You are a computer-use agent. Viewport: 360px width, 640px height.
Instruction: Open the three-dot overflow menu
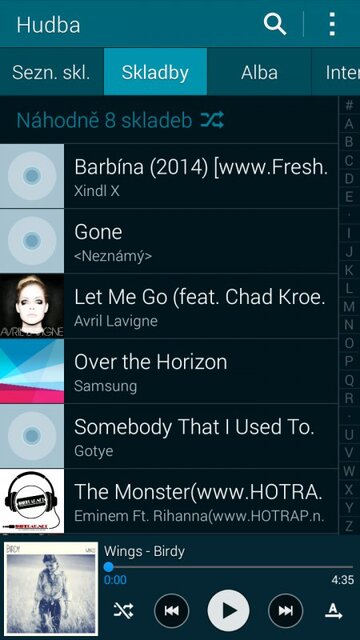[332, 24]
